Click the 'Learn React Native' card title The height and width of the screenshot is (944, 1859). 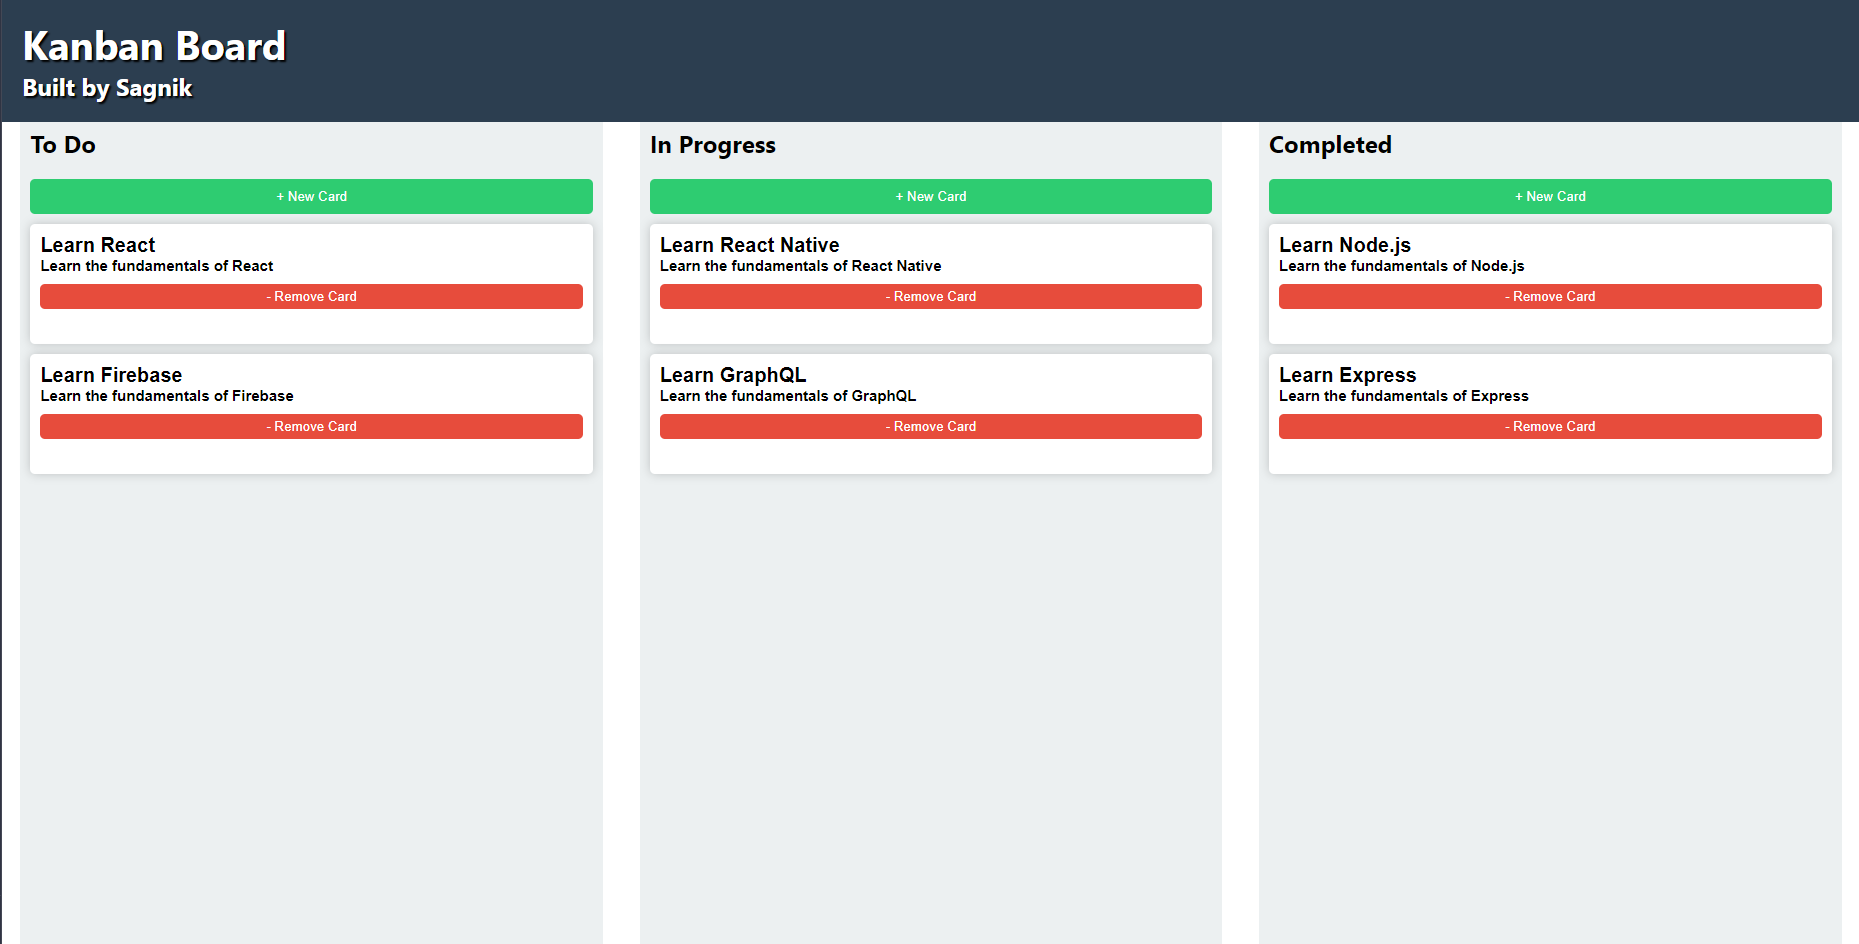(x=749, y=245)
